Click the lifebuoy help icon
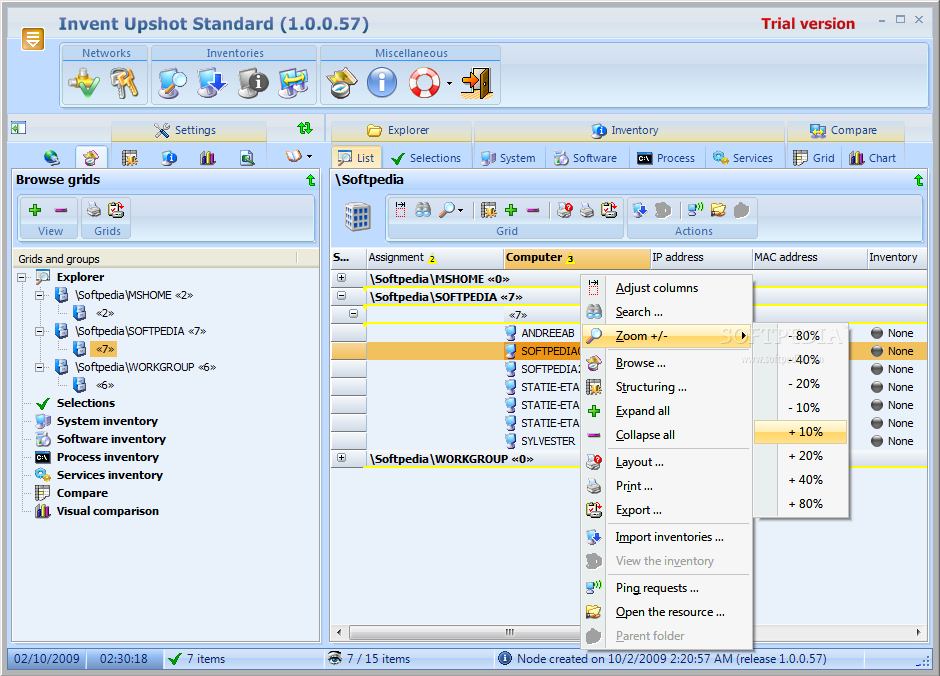940x676 pixels. tap(424, 83)
